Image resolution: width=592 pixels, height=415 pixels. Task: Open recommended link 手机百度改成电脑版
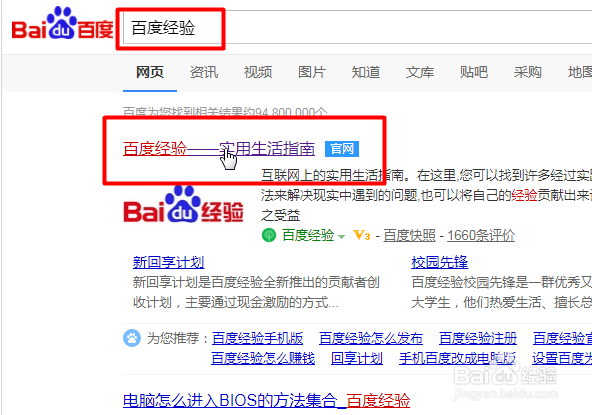pyautogui.click(x=457, y=358)
